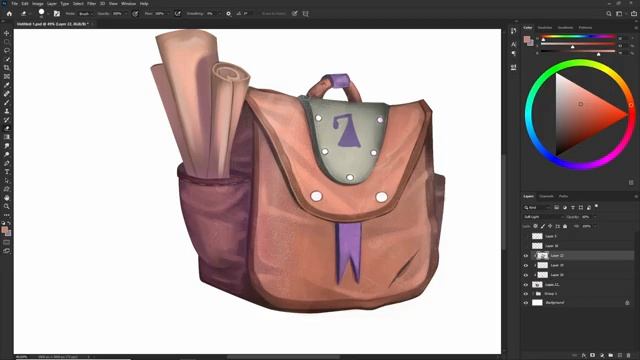Click the search icon at top right
Image resolution: width=640 pixels, height=360 pixels.
tap(609, 13)
